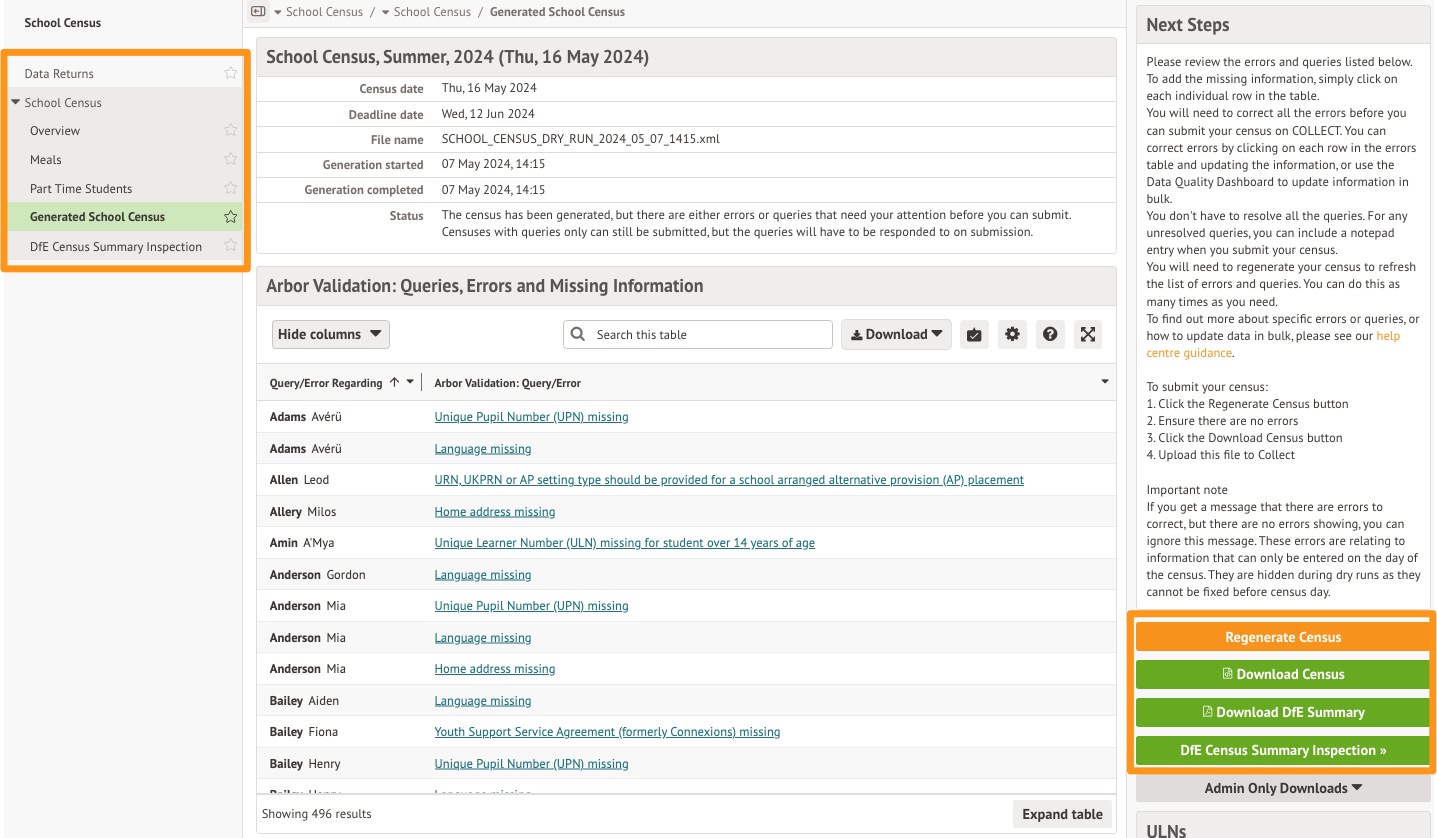This screenshot has width=1437, height=838.
Task: Open table settings gear icon
Action: (1012, 335)
